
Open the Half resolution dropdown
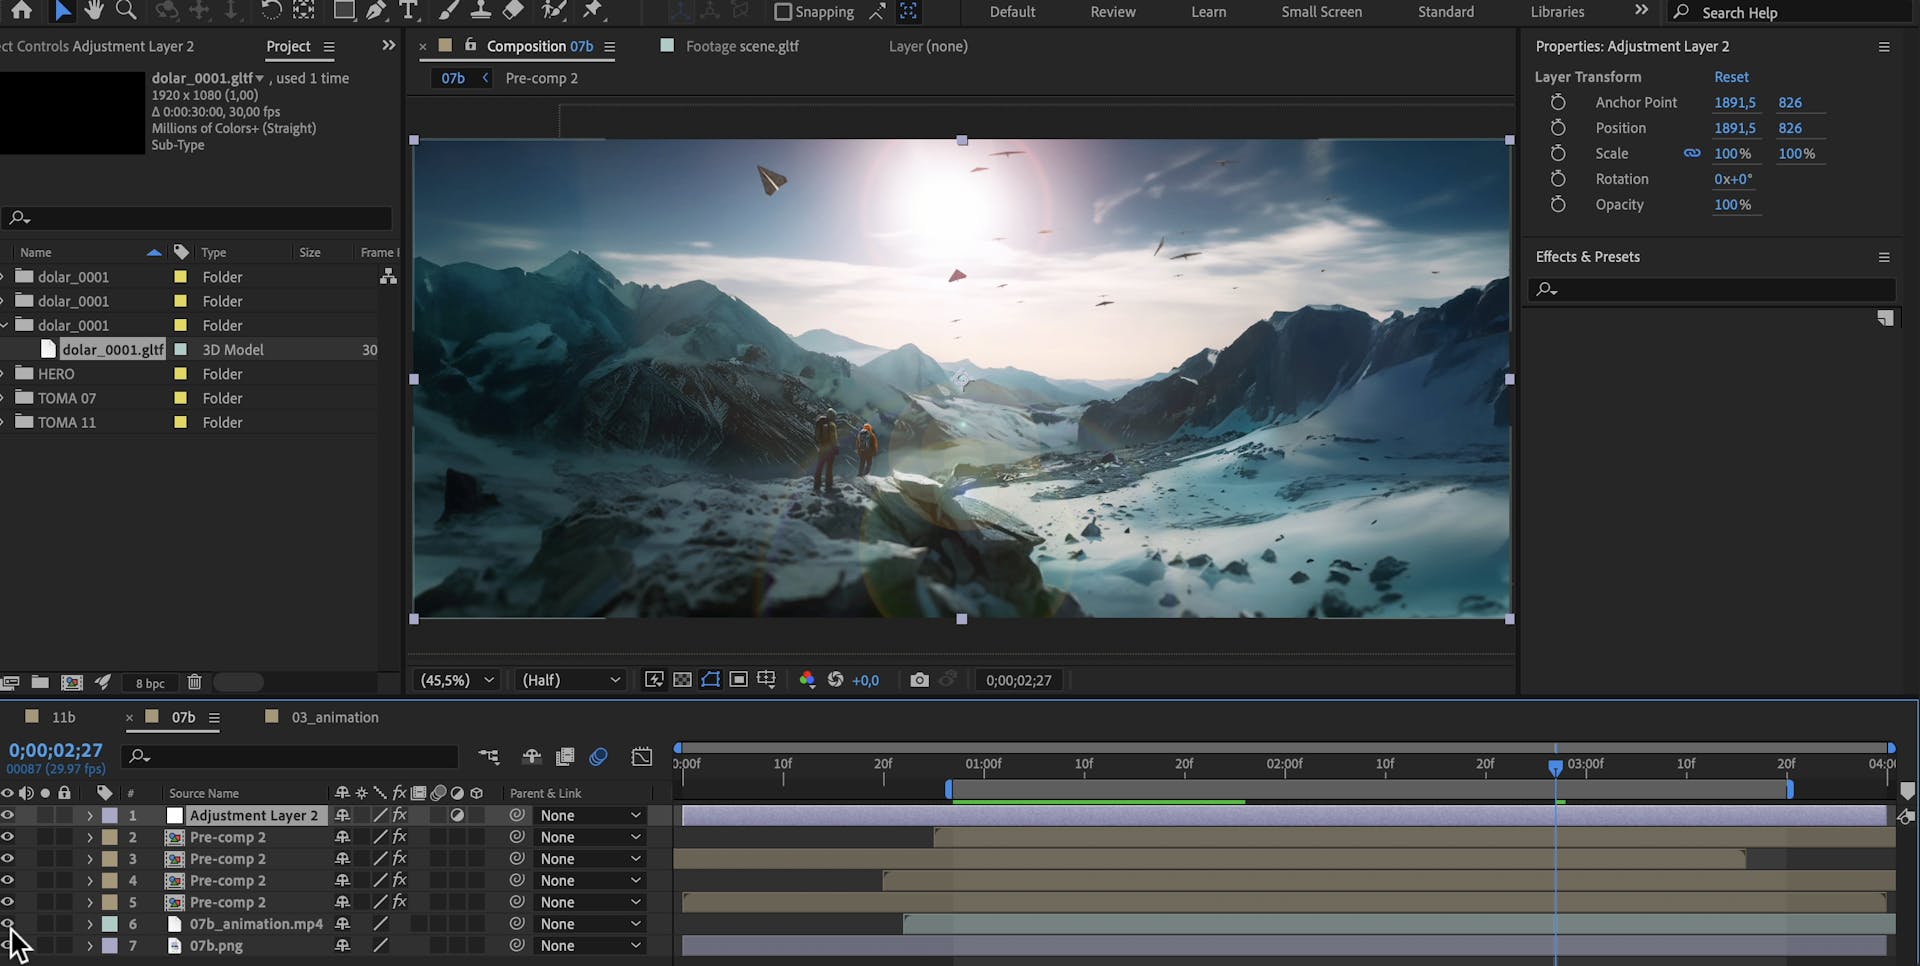coord(570,680)
